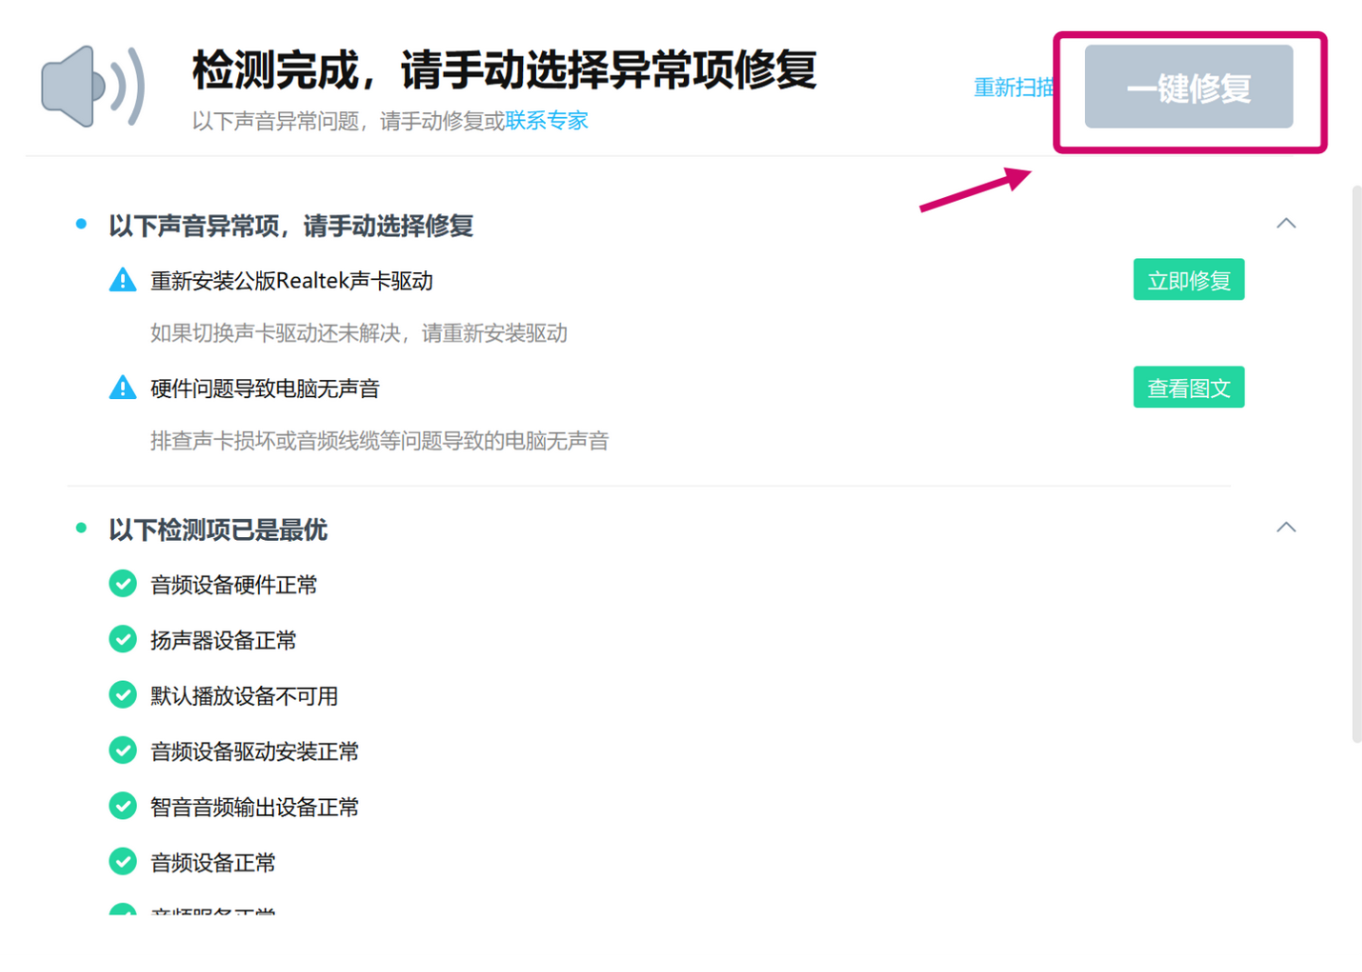Click the 音频设备硬件正常 row text

[234, 585]
